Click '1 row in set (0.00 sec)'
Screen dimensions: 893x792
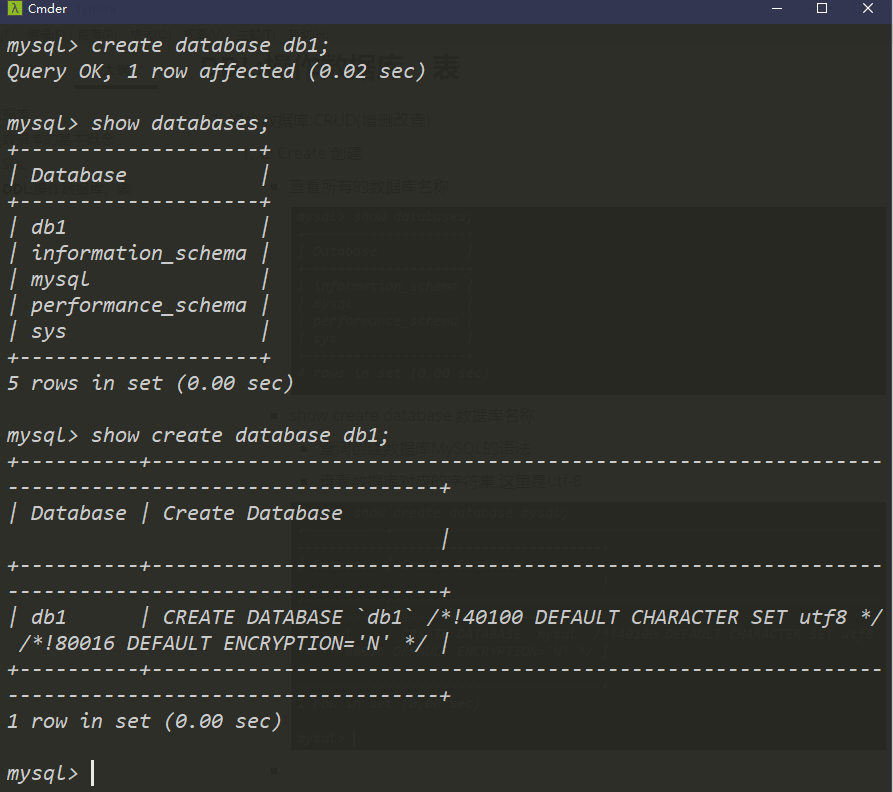tap(144, 722)
